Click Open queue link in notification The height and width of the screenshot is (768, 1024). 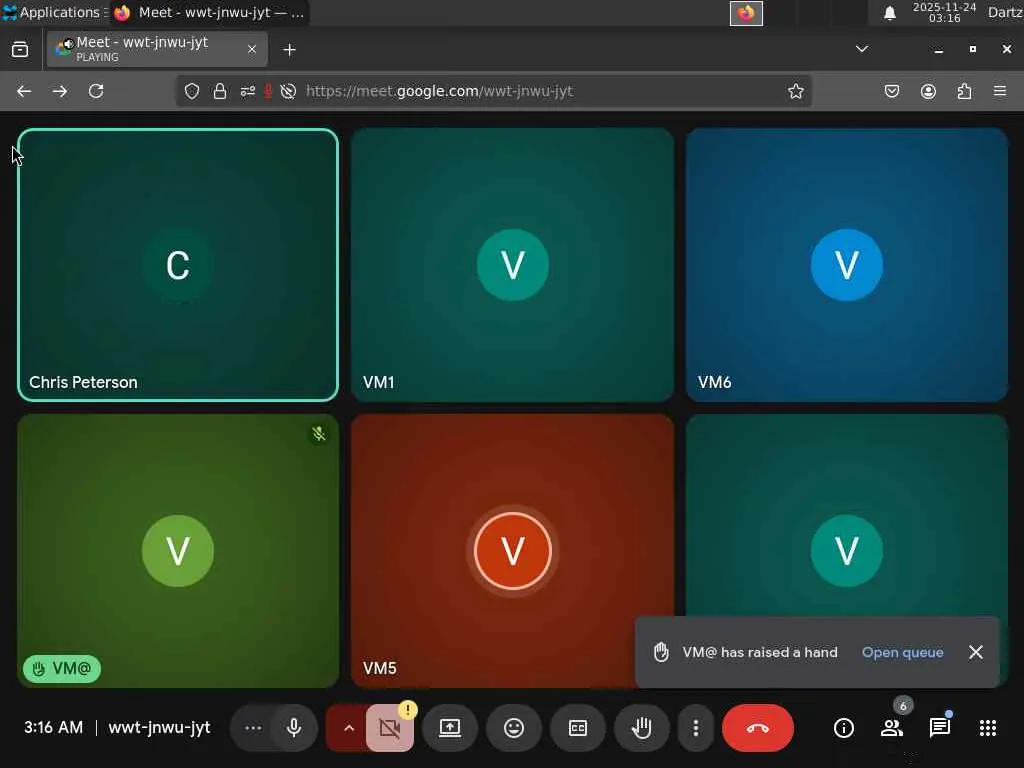point(903,652)
